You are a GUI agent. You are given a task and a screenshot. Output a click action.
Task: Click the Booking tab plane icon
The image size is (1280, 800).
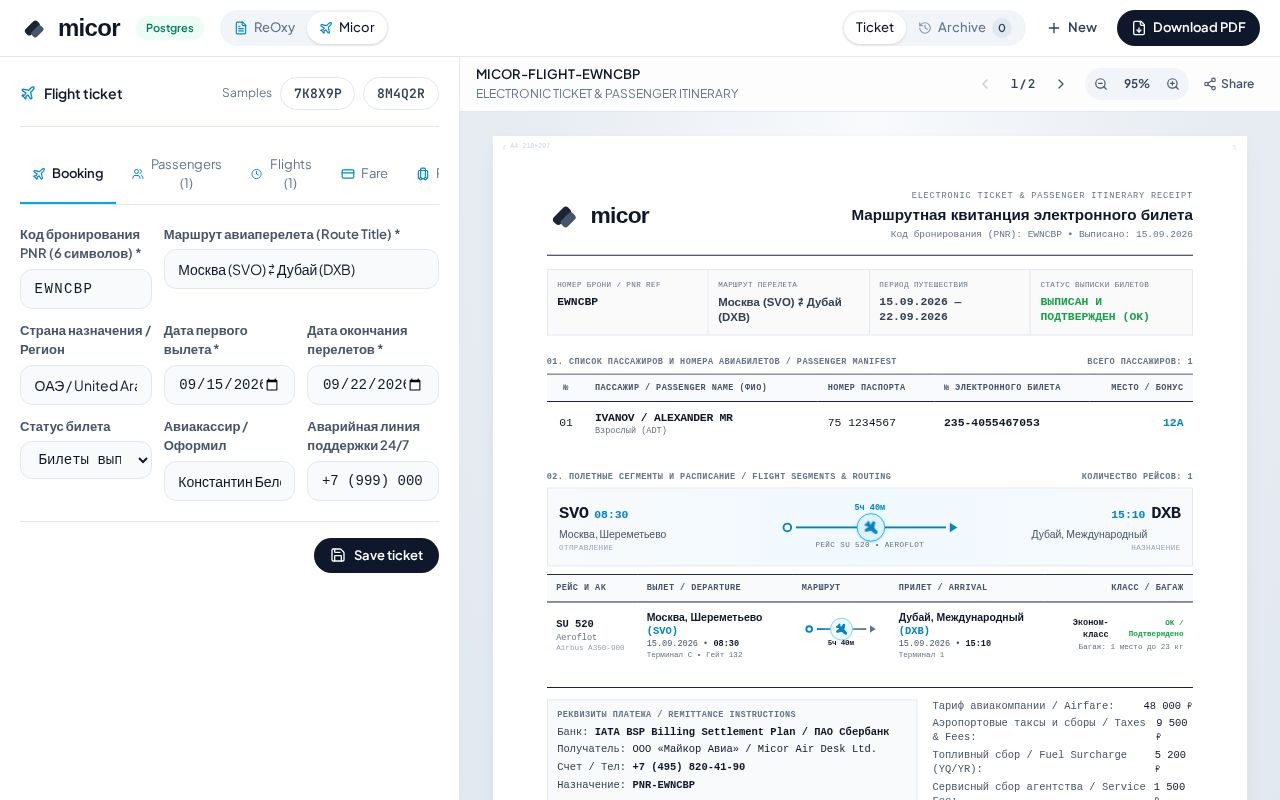tap(39, 174)
